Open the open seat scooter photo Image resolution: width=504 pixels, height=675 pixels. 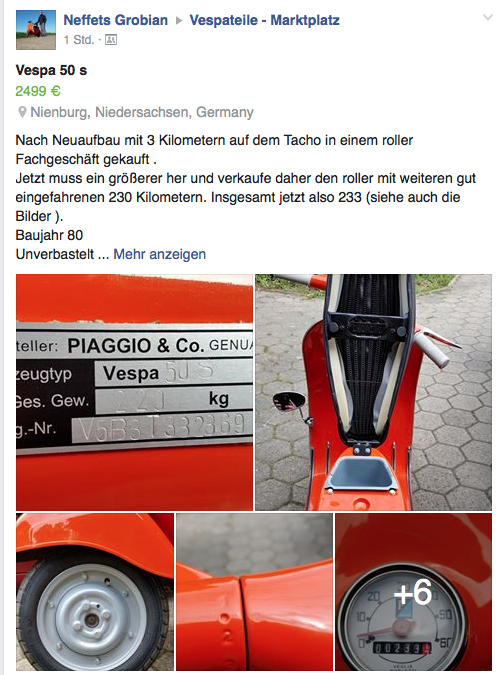pyautogui.click(x=373, y=392)
